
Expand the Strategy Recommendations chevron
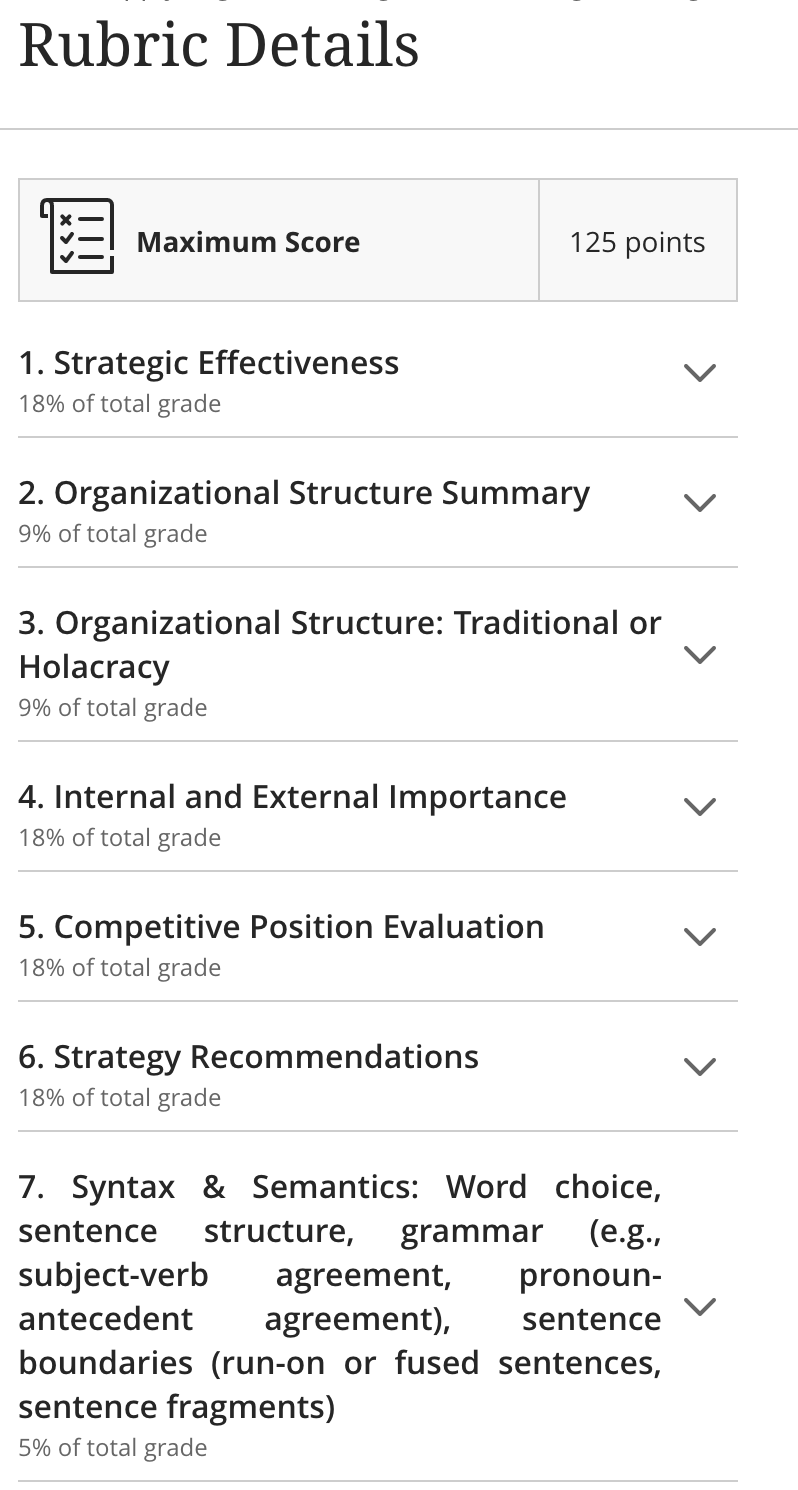[x=700, y=1067]
